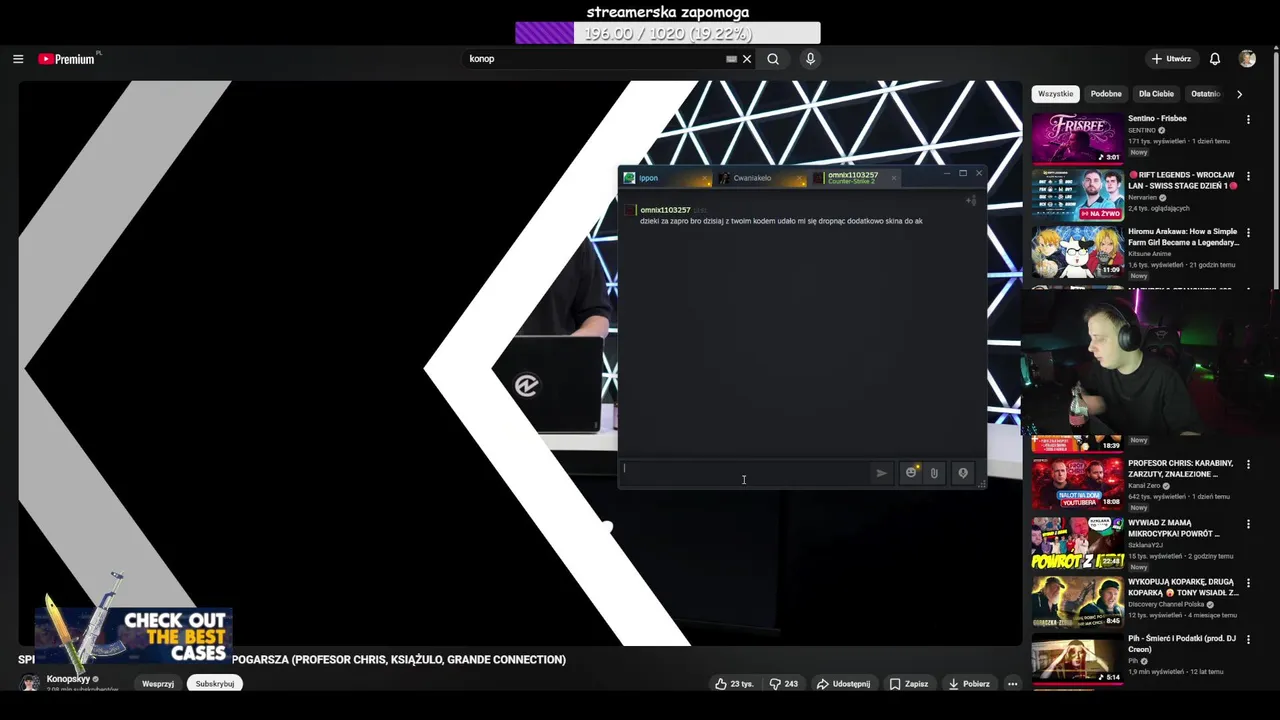Open the Frisbee video thumbnail
Screen dimensions: 1280x720
pos(1077,138)
